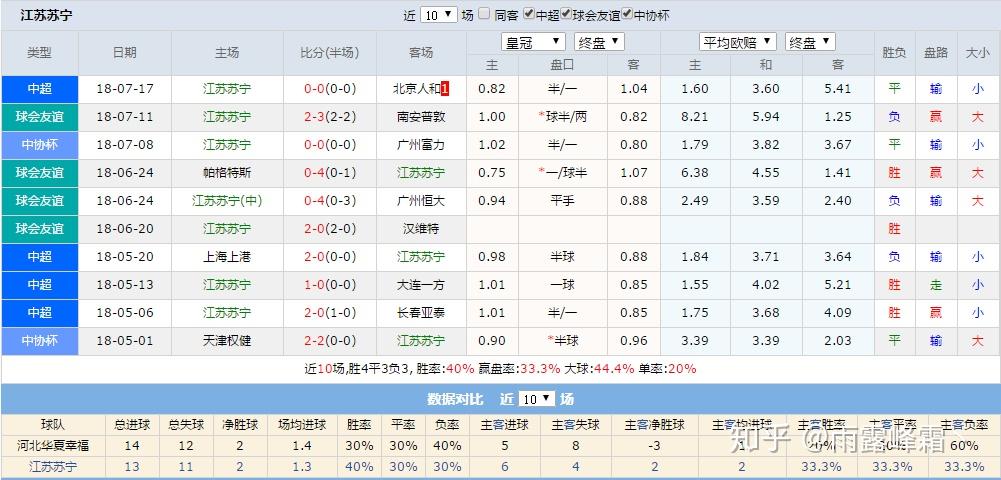The height and width of the screenshot is (480, 1001).
Task: Click the 中协杯 label on 18-05-01 row
Action: point(40,341)
